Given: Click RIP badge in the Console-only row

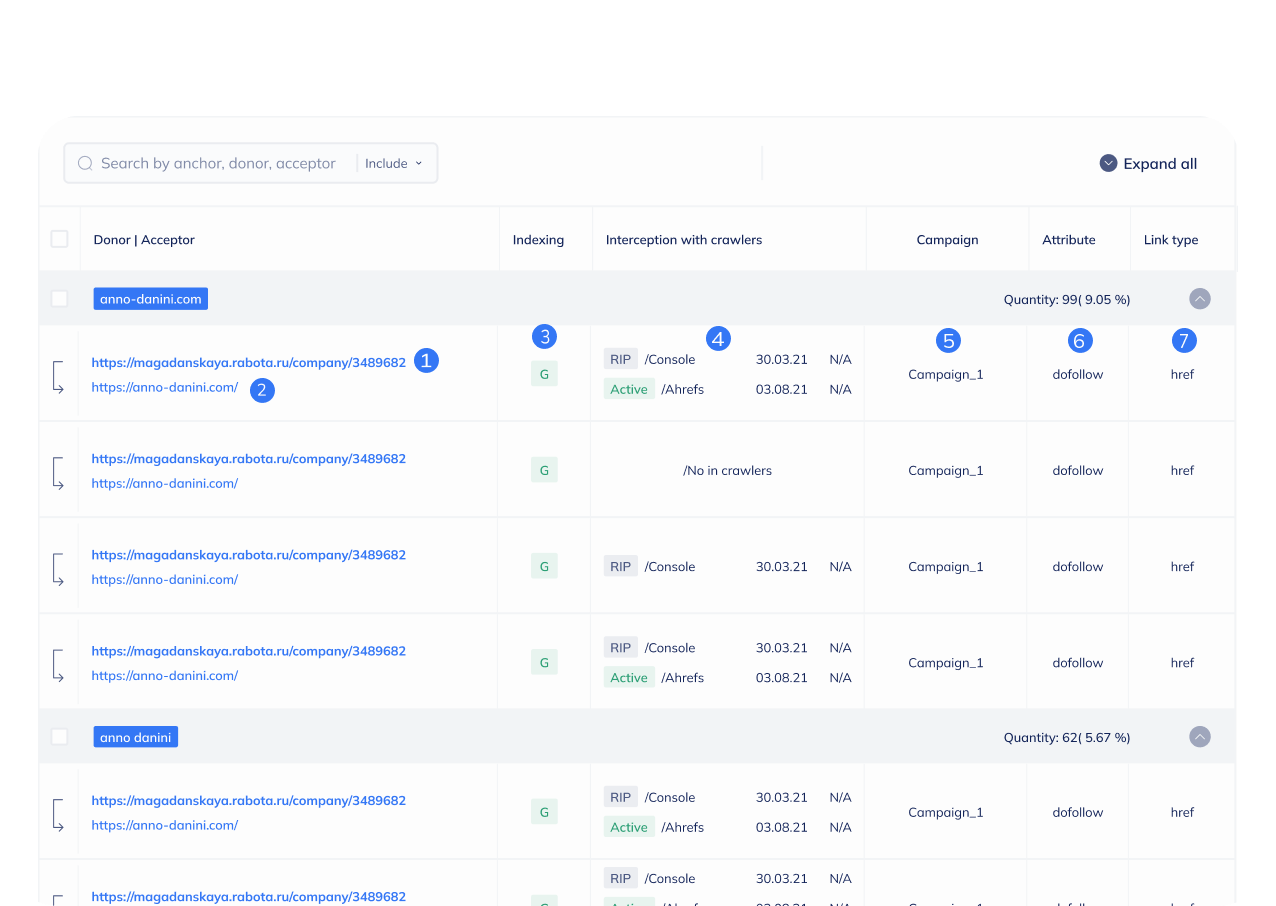Looking at the screenshot, I should coord(621,566).
